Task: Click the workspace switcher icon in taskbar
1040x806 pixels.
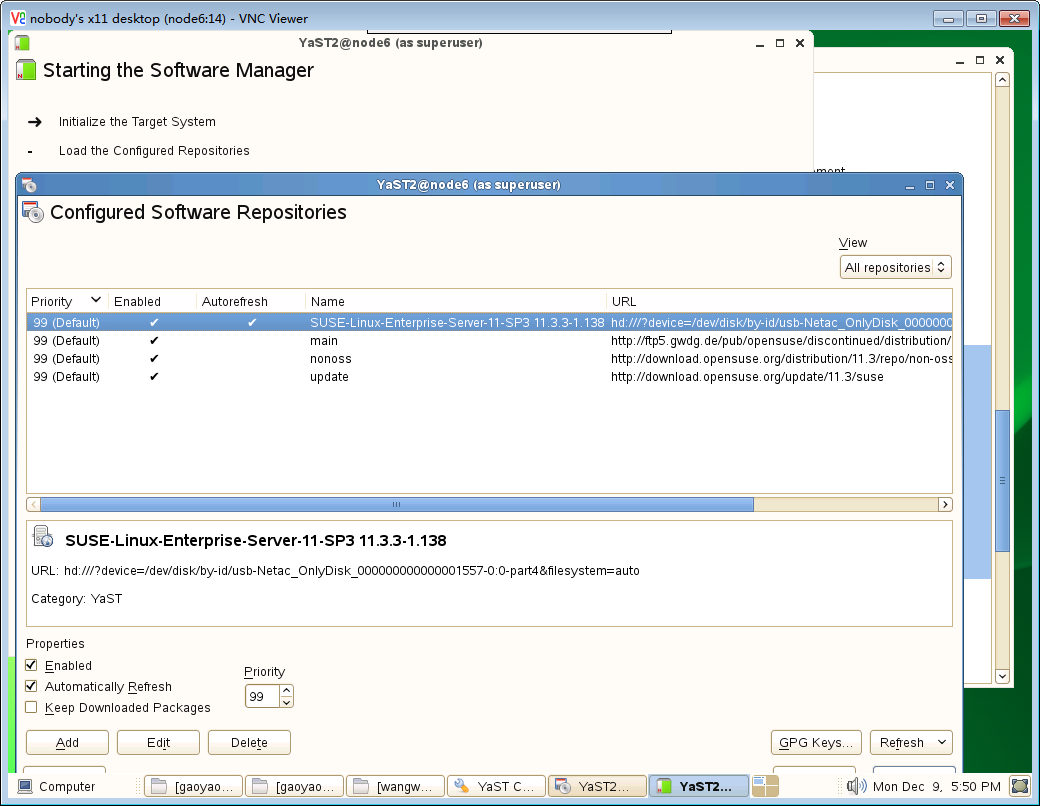Action: 765,786
